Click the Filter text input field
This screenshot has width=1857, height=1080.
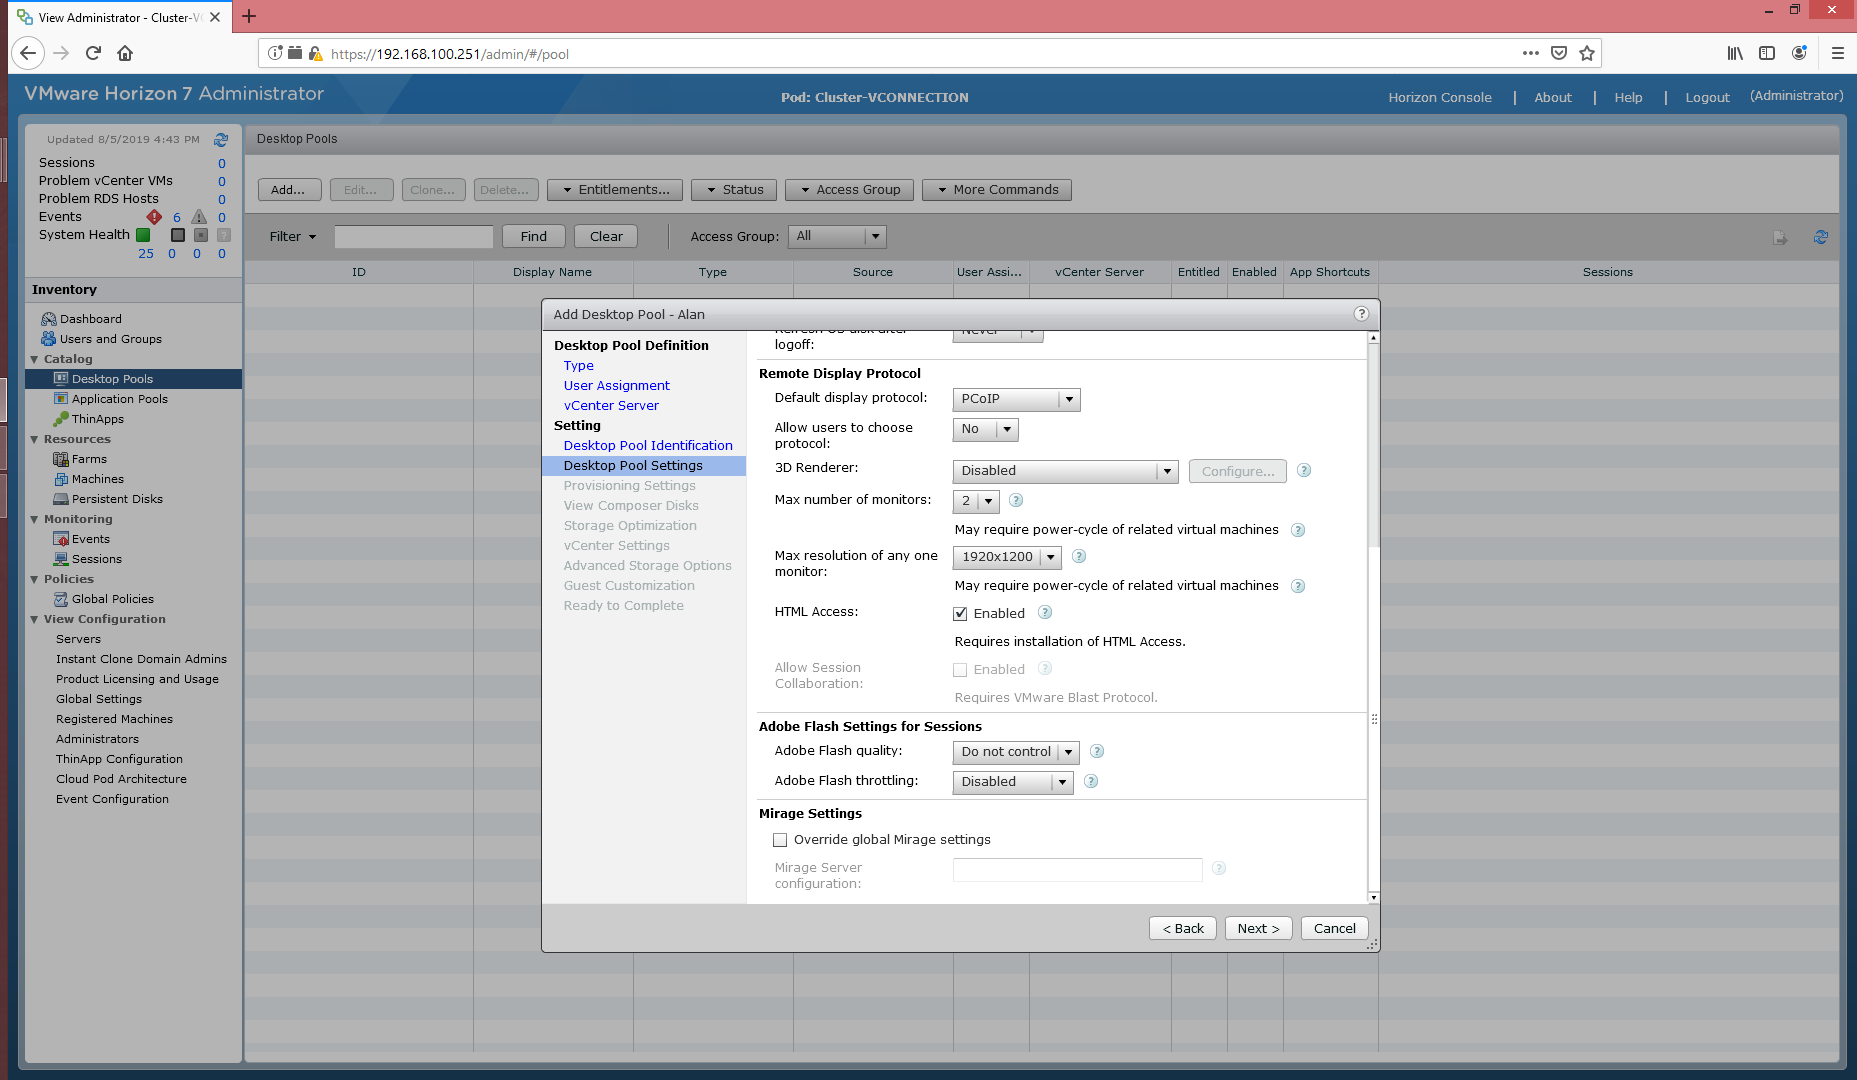pos(414,237)
